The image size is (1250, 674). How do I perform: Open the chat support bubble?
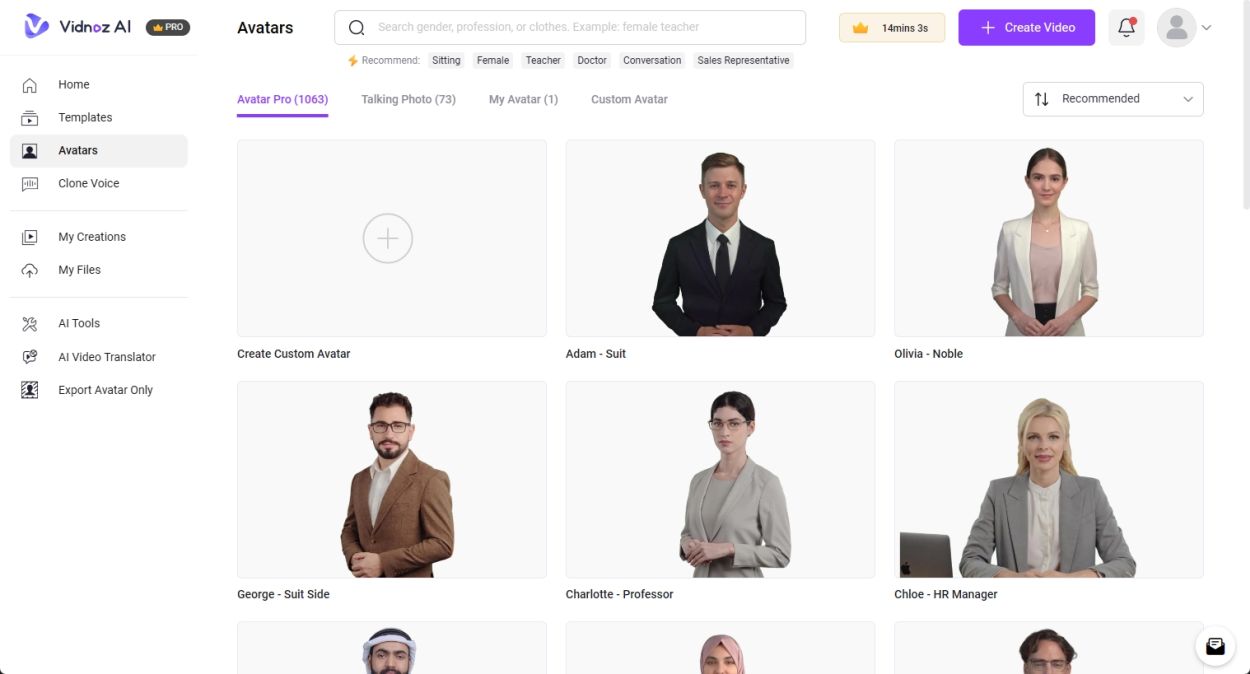[1214, 646]
